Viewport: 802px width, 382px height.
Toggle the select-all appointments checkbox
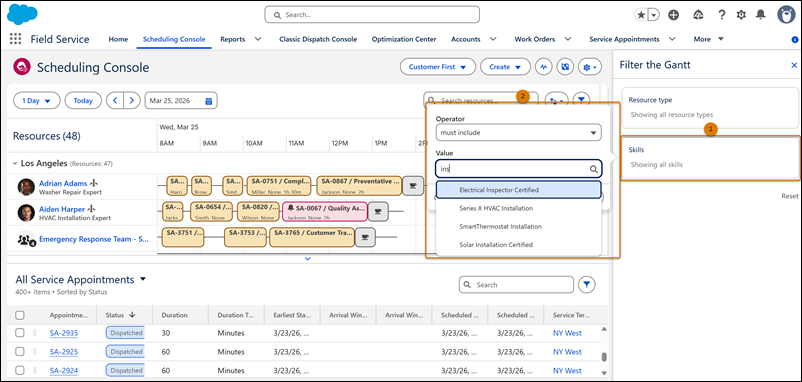point(20,316)
